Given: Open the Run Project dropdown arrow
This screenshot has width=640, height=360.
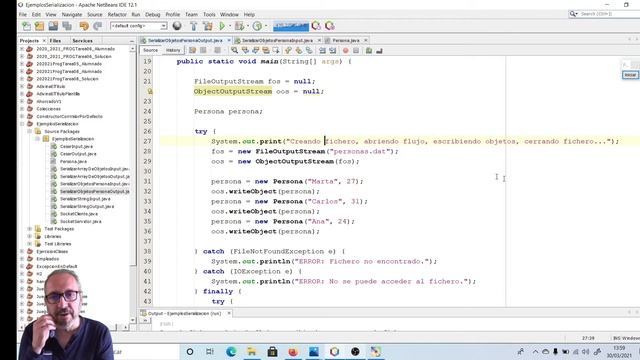Looking at the screenshot, I should point(230,26).
